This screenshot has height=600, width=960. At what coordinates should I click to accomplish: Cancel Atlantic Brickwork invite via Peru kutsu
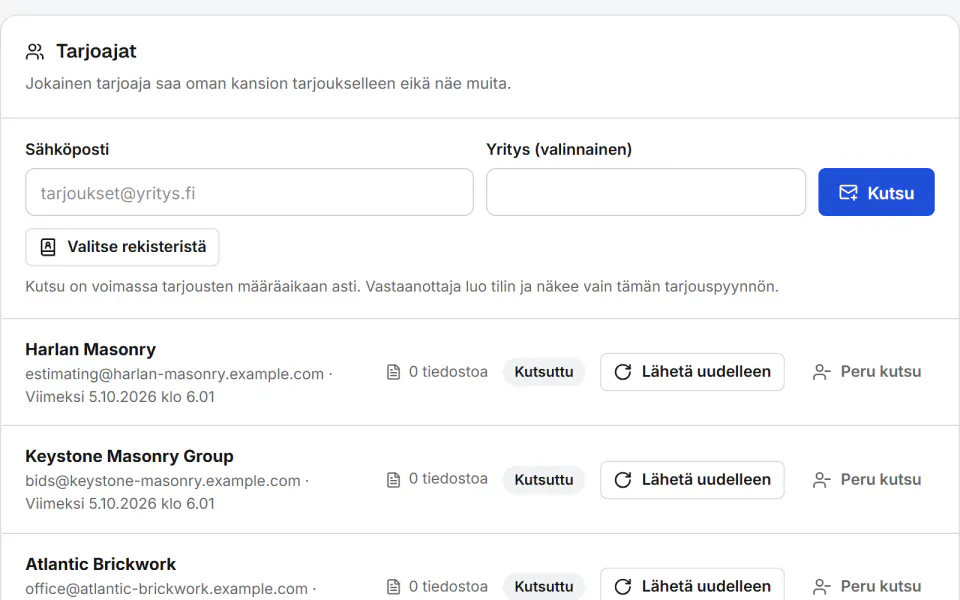point(867,586)
